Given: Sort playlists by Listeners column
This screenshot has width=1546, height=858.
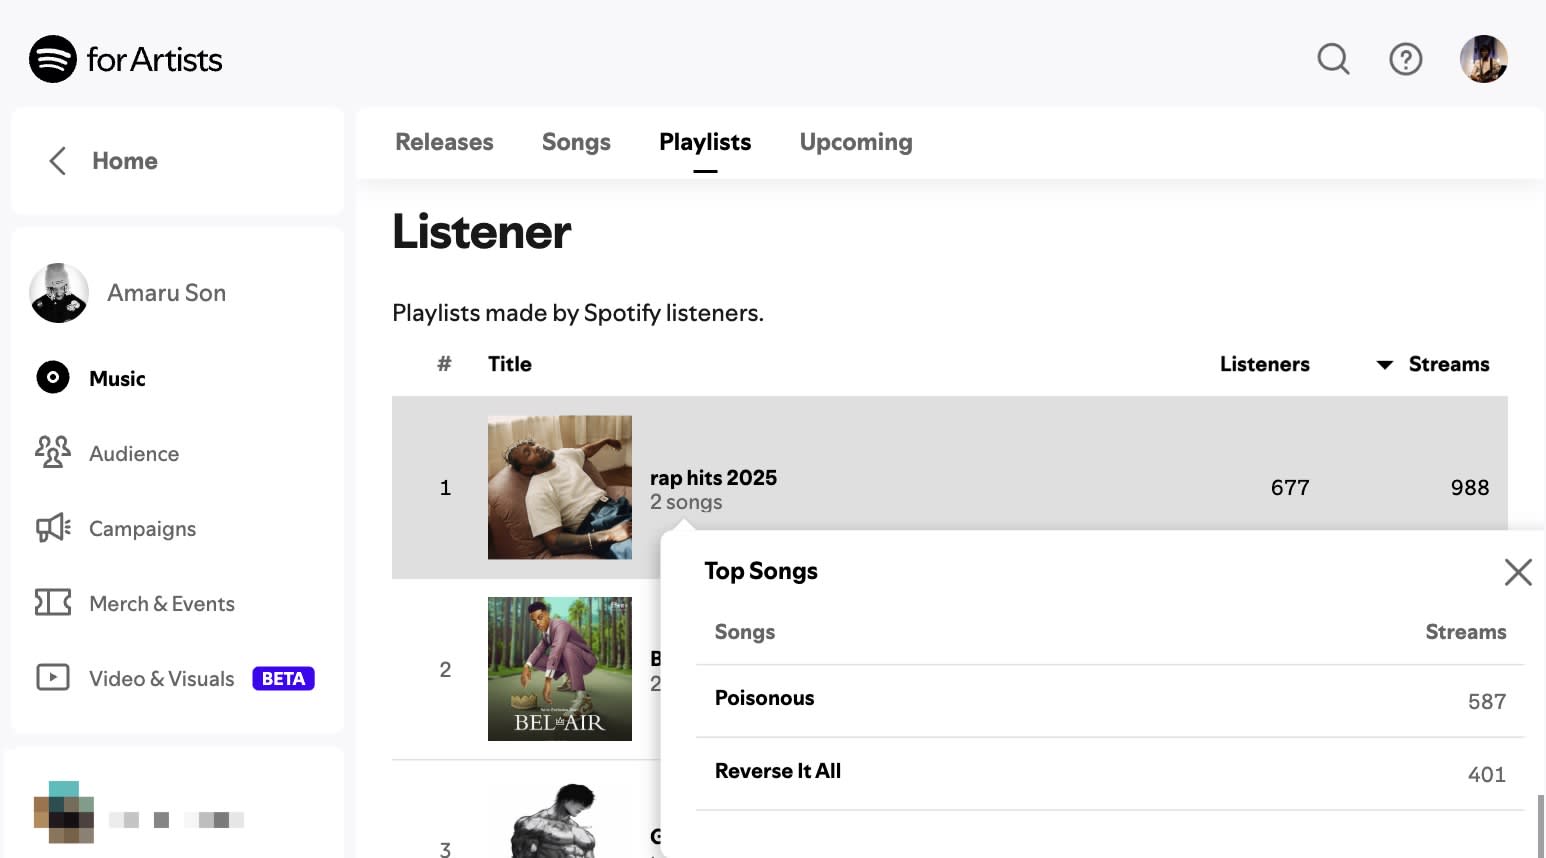Looking at the screenshot, I should click(1264, 364).
